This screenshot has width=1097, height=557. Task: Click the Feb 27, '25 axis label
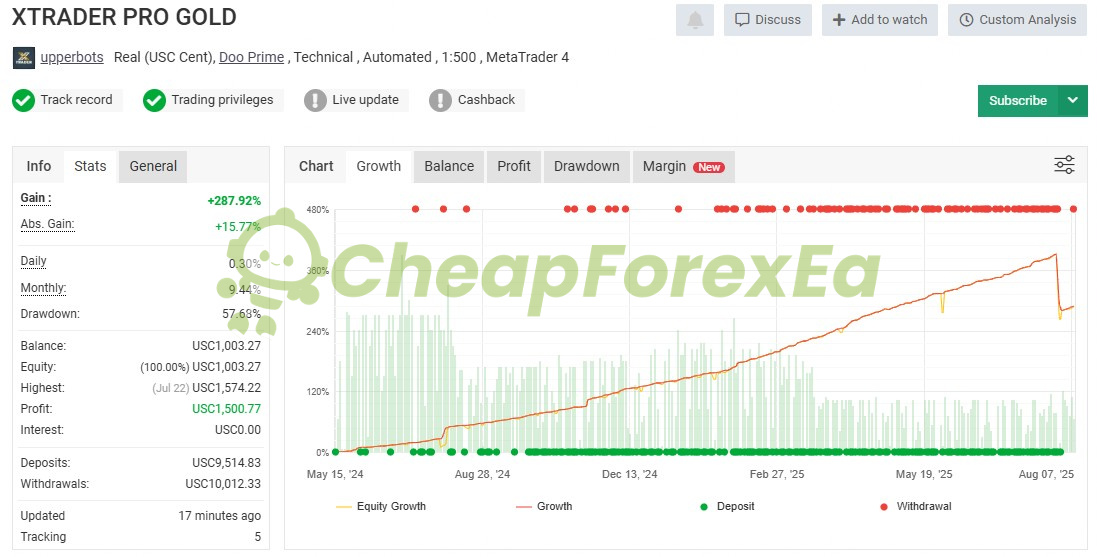coord(777,474)
